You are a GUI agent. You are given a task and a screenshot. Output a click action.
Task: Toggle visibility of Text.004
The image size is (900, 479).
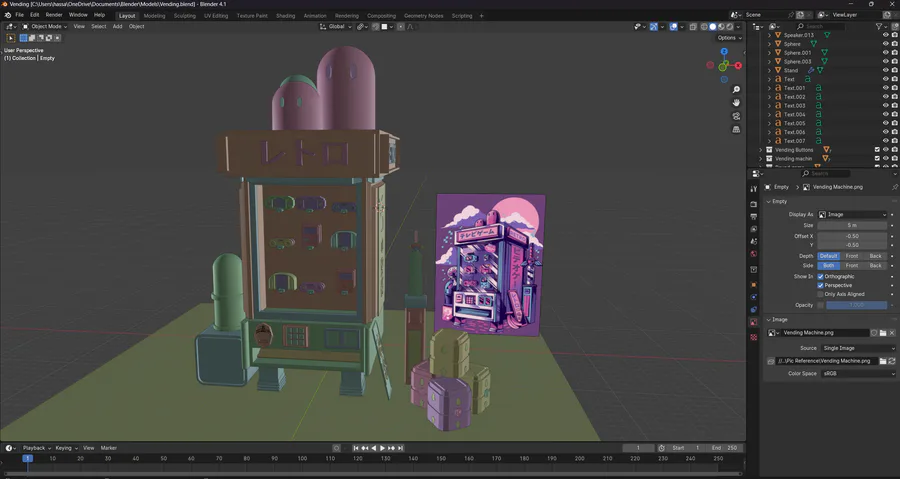tap(886, 114)
